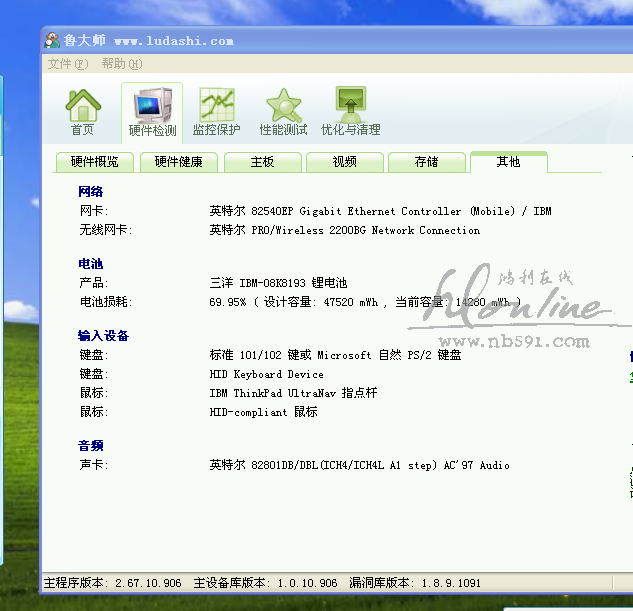Click the PRO/Wireless 2200BG network entry
Screen dimensions: 633x611
[344, 230]
